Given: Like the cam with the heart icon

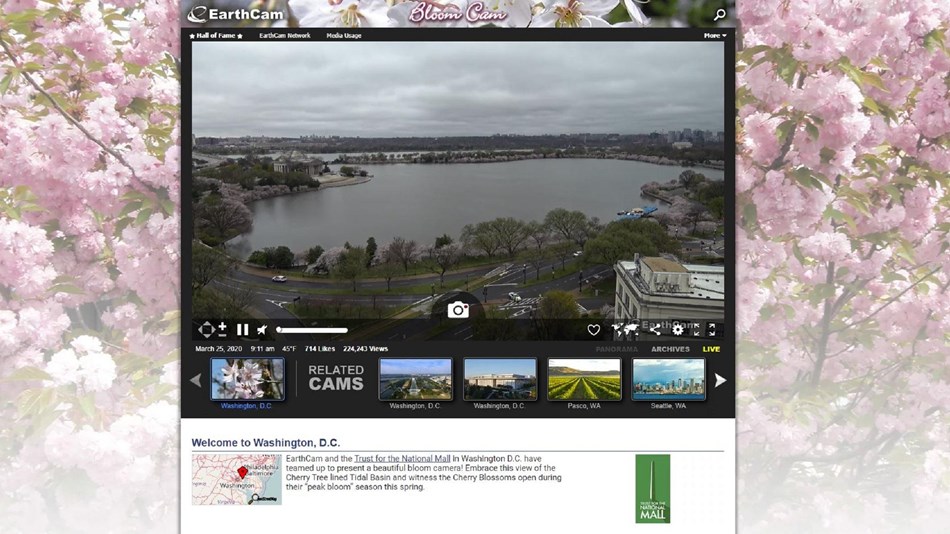Looking at the screenshot, I should click(593, 330).
